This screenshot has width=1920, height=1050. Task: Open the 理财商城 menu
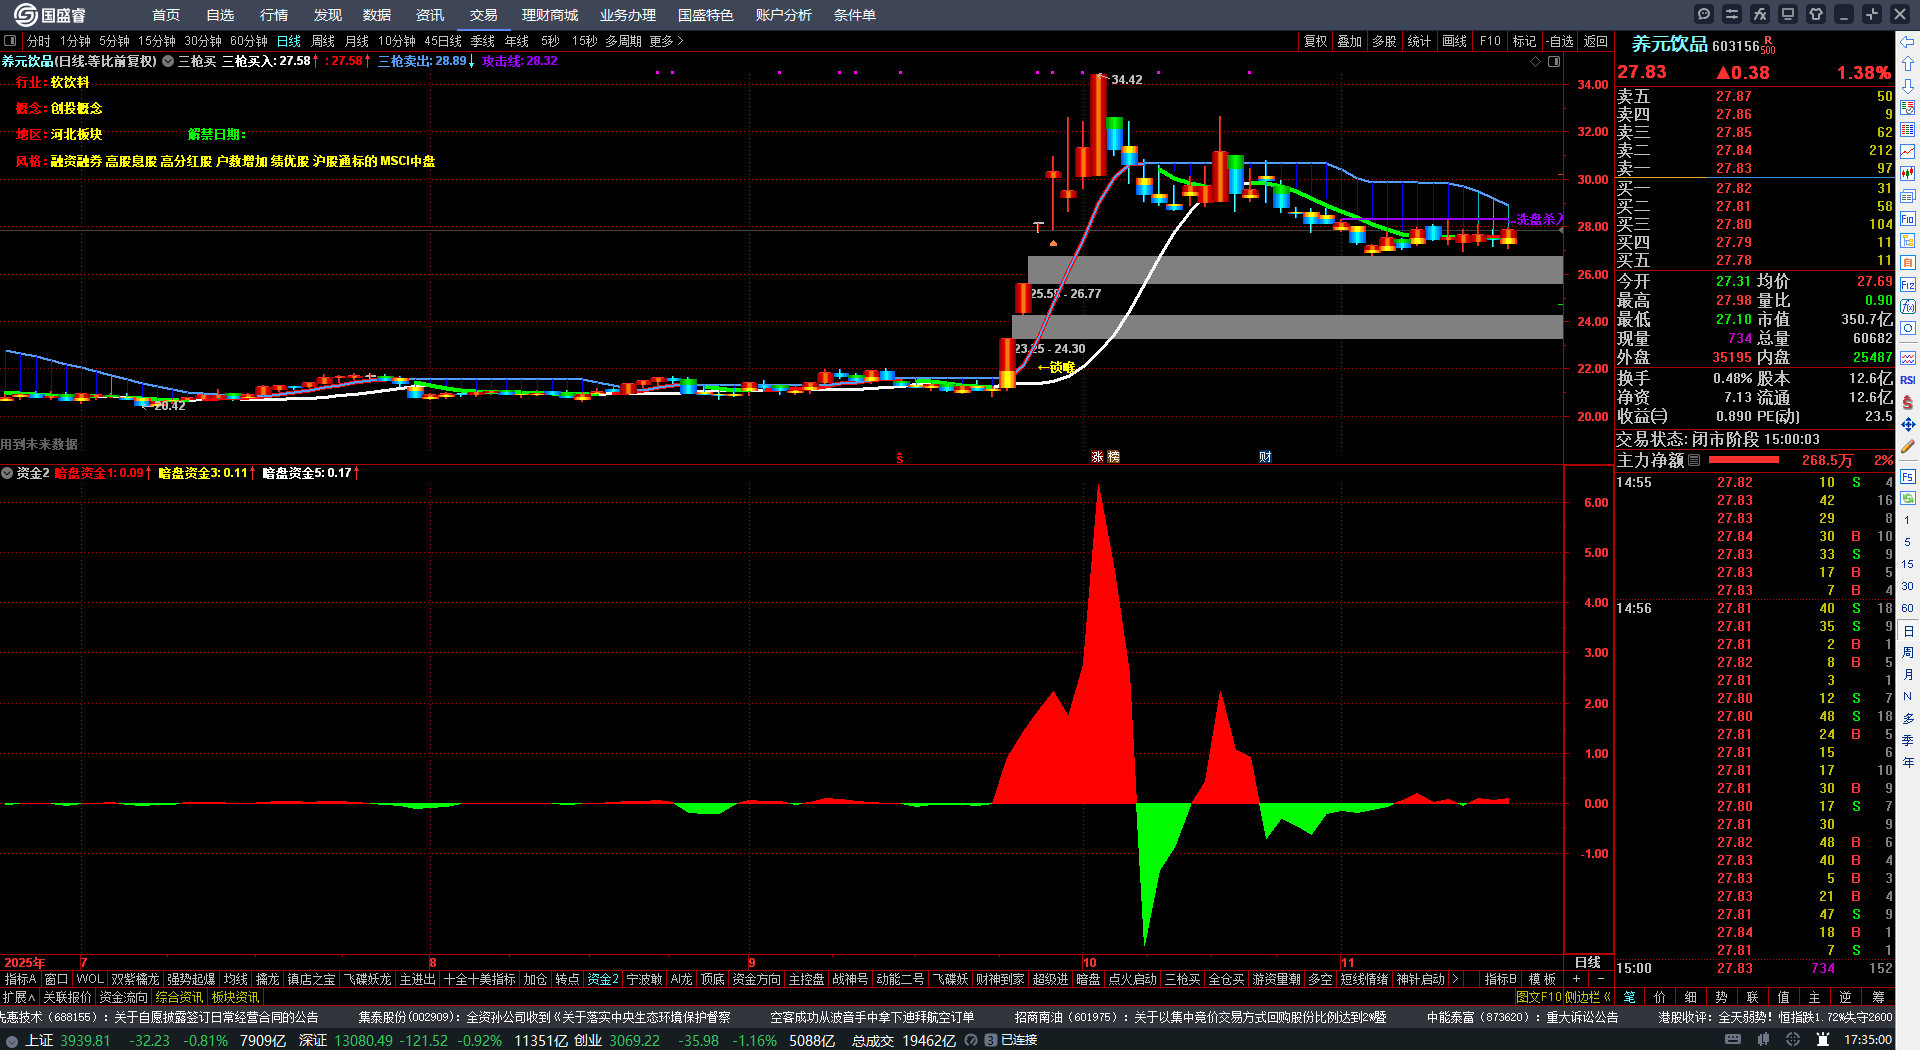coord(550,15)
